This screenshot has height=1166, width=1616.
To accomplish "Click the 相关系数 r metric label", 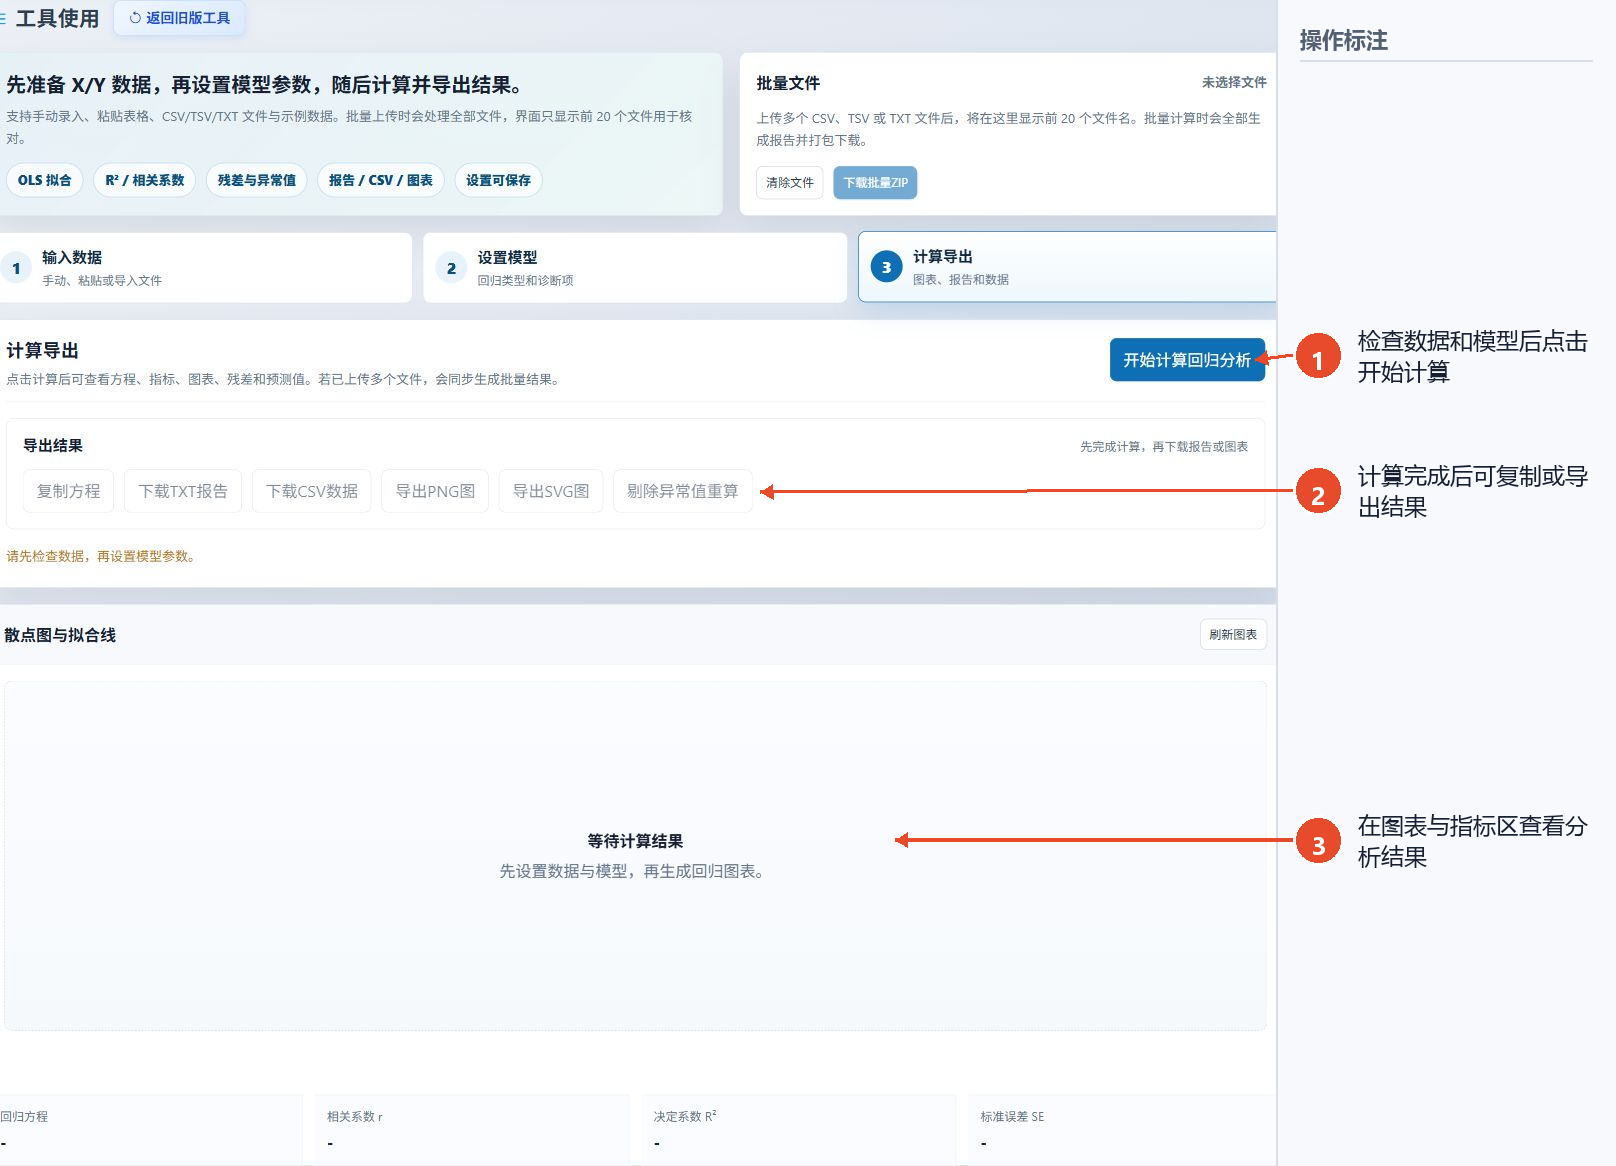I will click(354, 1116).
